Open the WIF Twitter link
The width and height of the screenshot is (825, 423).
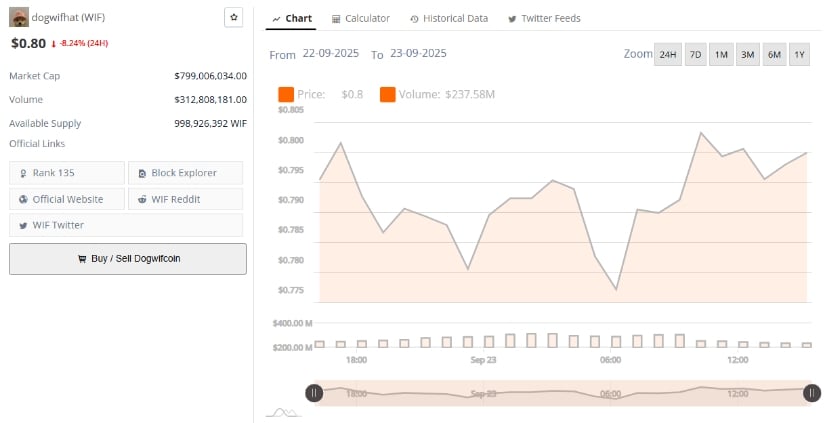tap(126, 225)
